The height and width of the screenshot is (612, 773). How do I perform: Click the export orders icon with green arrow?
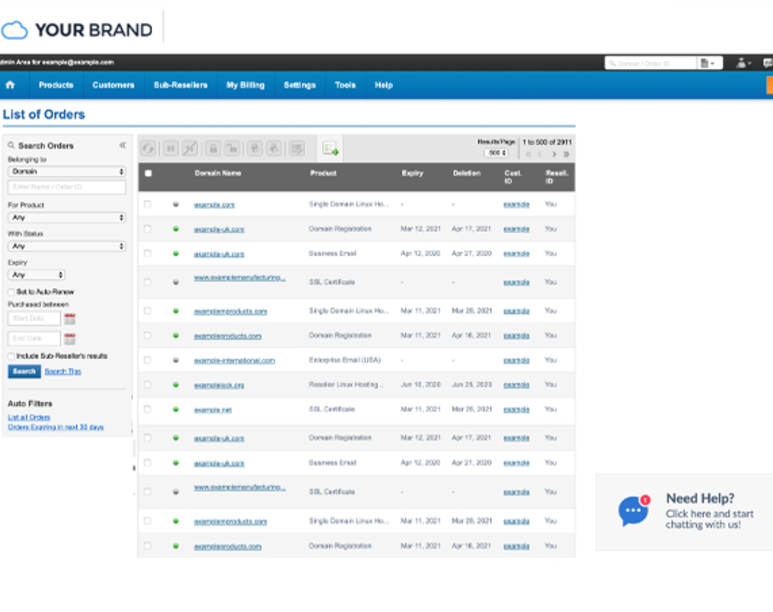point(331,148)
